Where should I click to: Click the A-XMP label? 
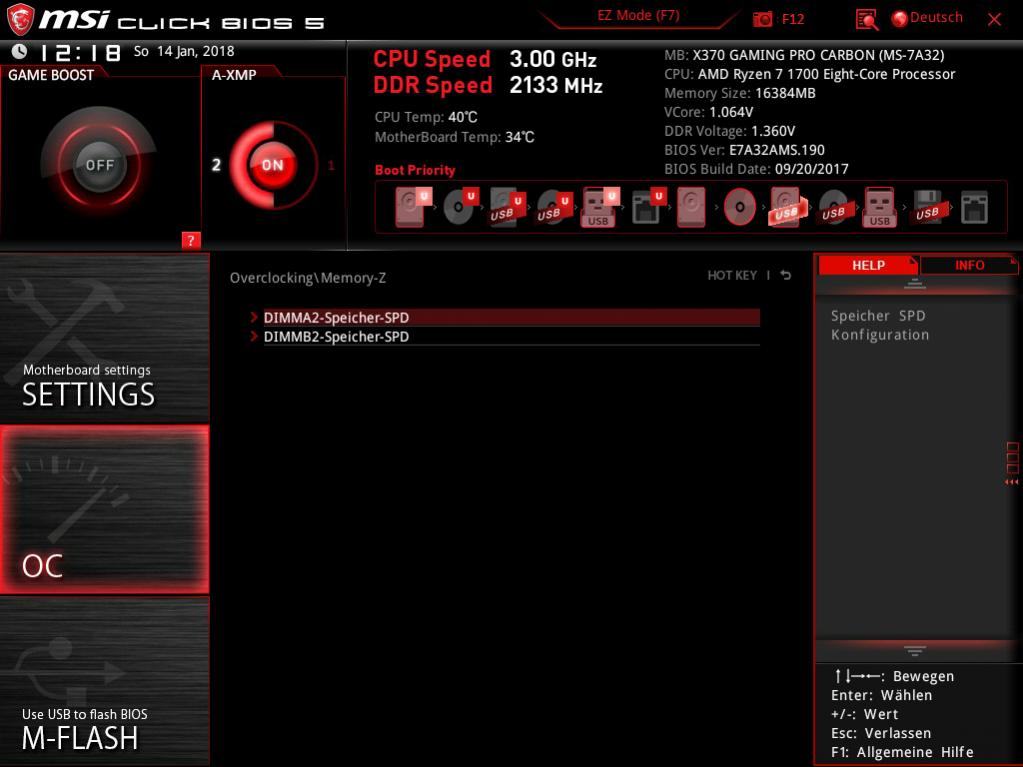234,75
